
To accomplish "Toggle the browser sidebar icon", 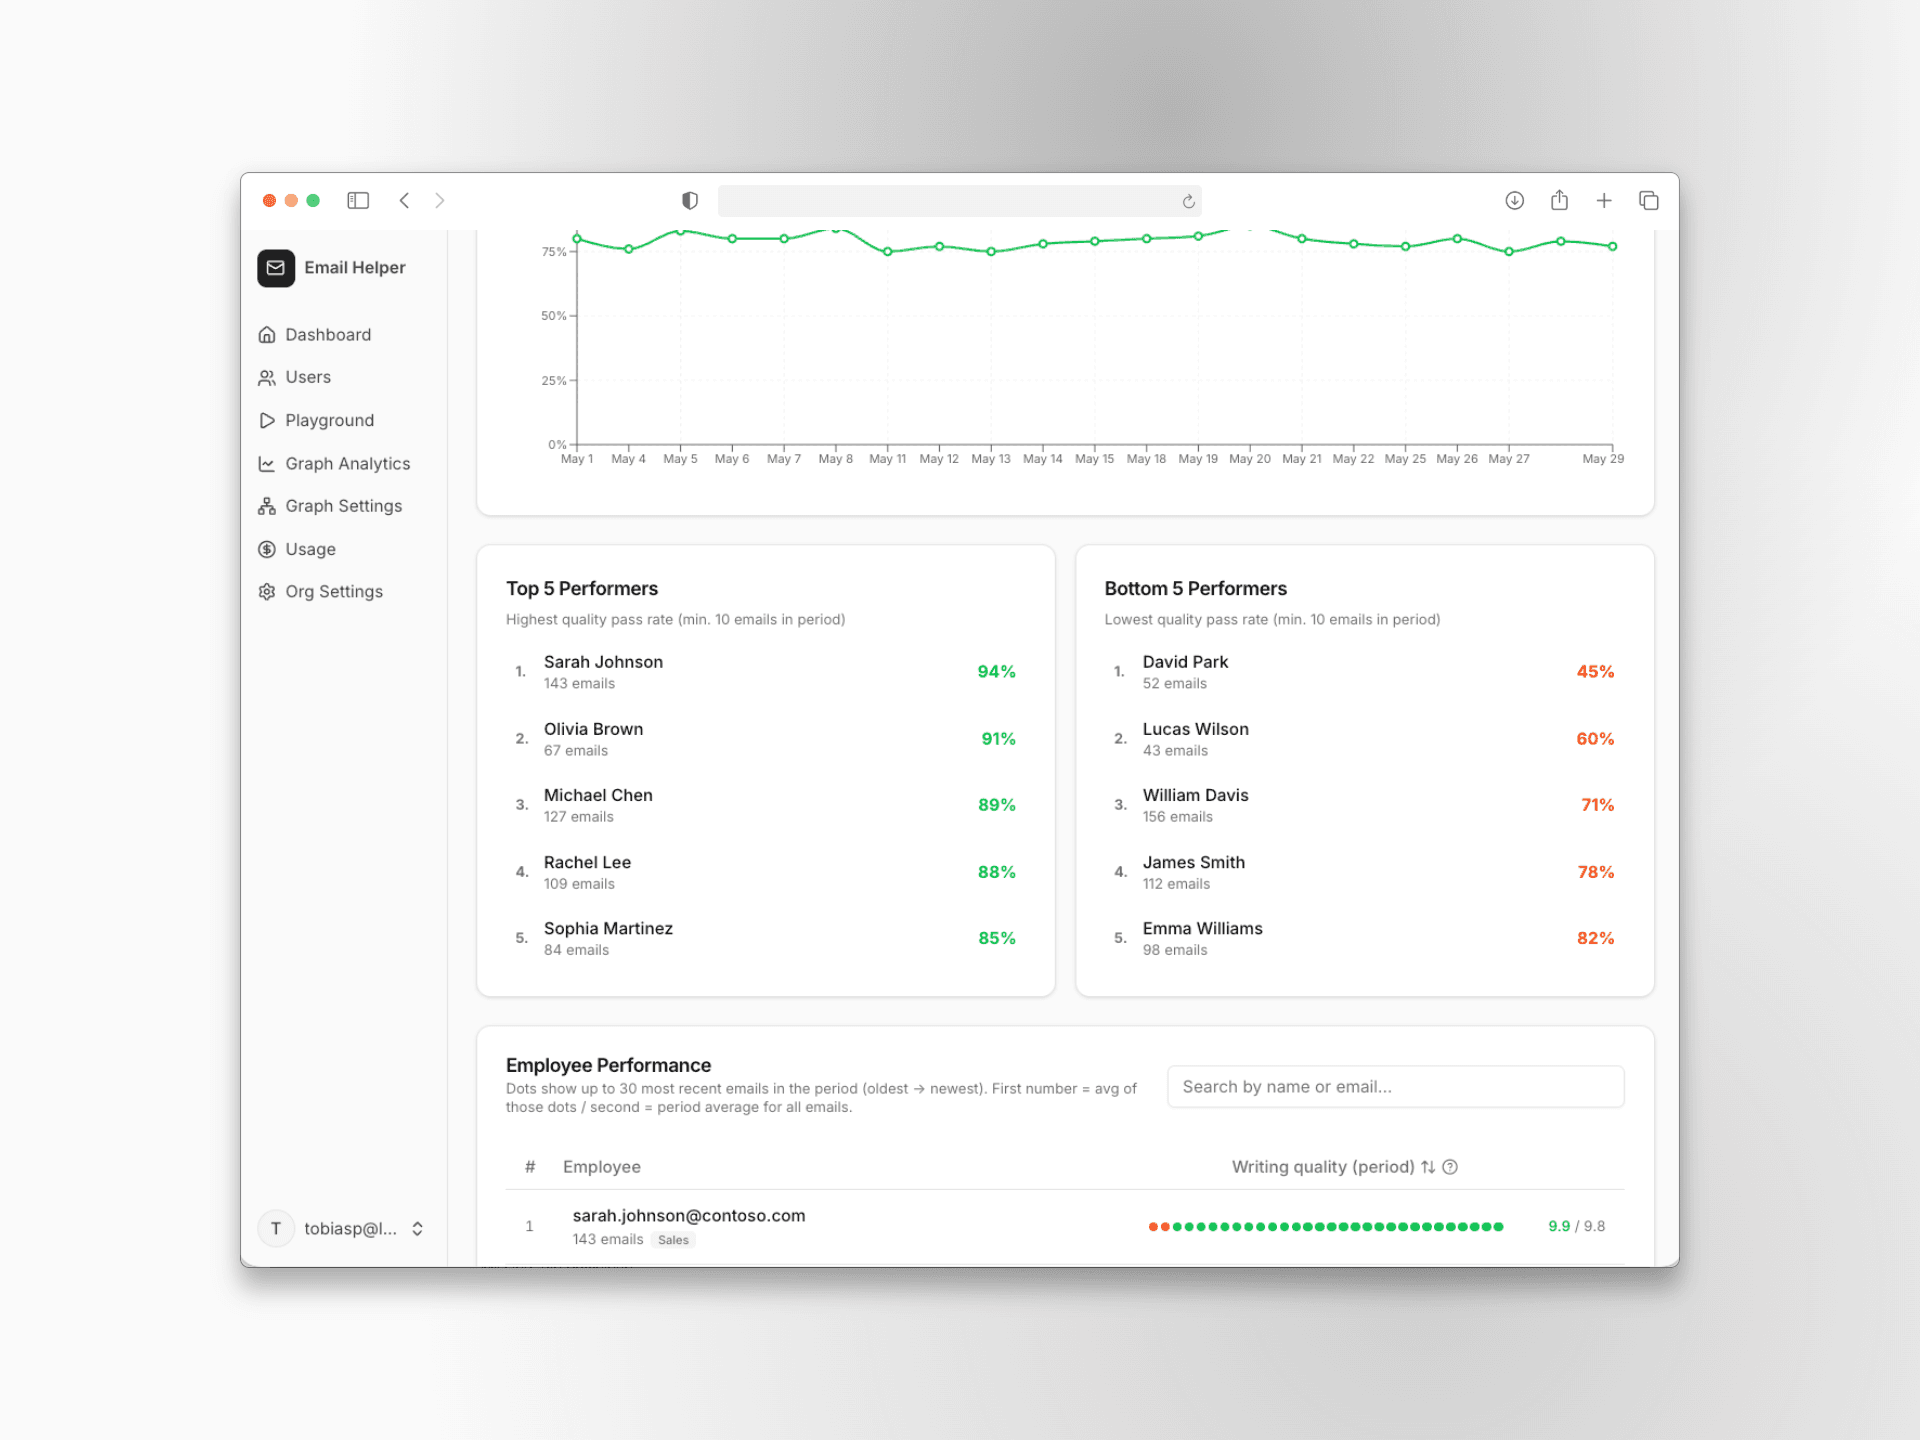I will [358, 201].
